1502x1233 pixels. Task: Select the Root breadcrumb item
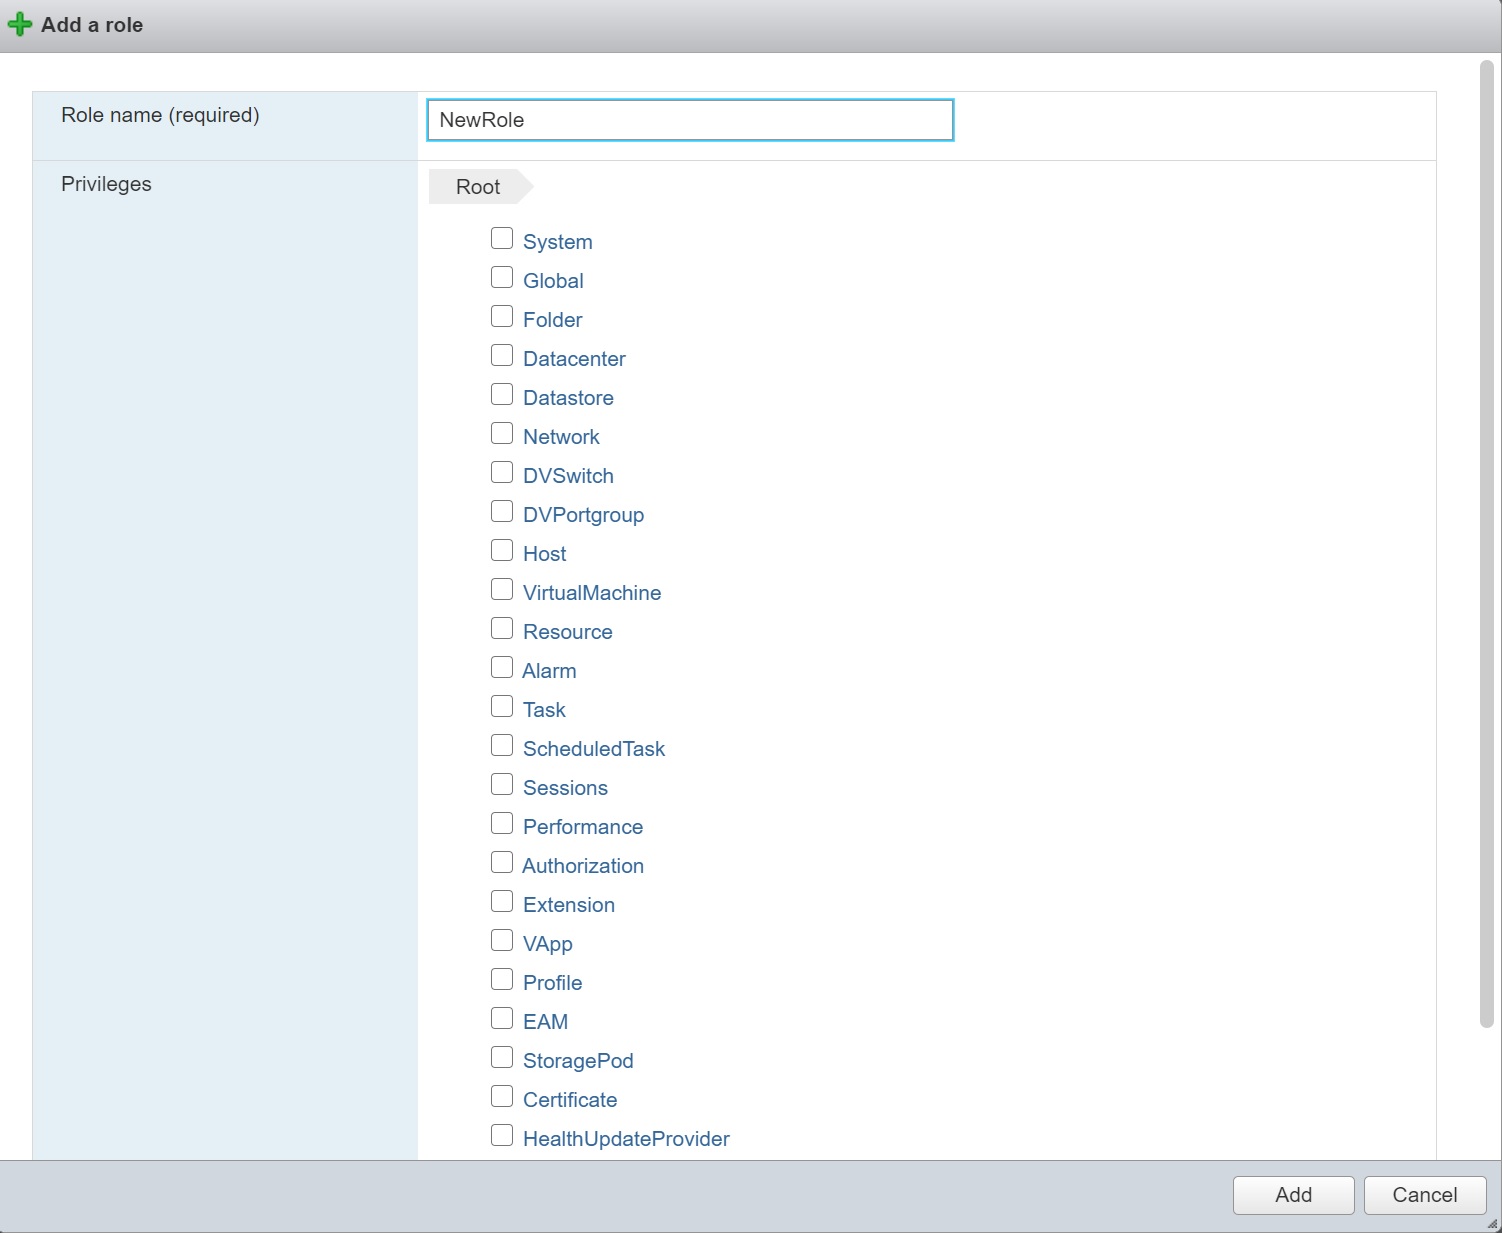pos(478,187)
